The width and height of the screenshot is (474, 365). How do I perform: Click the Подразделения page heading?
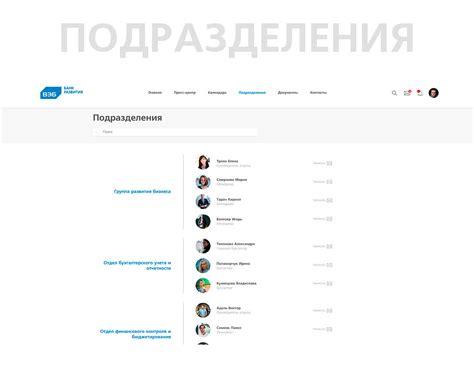point(127,118)
